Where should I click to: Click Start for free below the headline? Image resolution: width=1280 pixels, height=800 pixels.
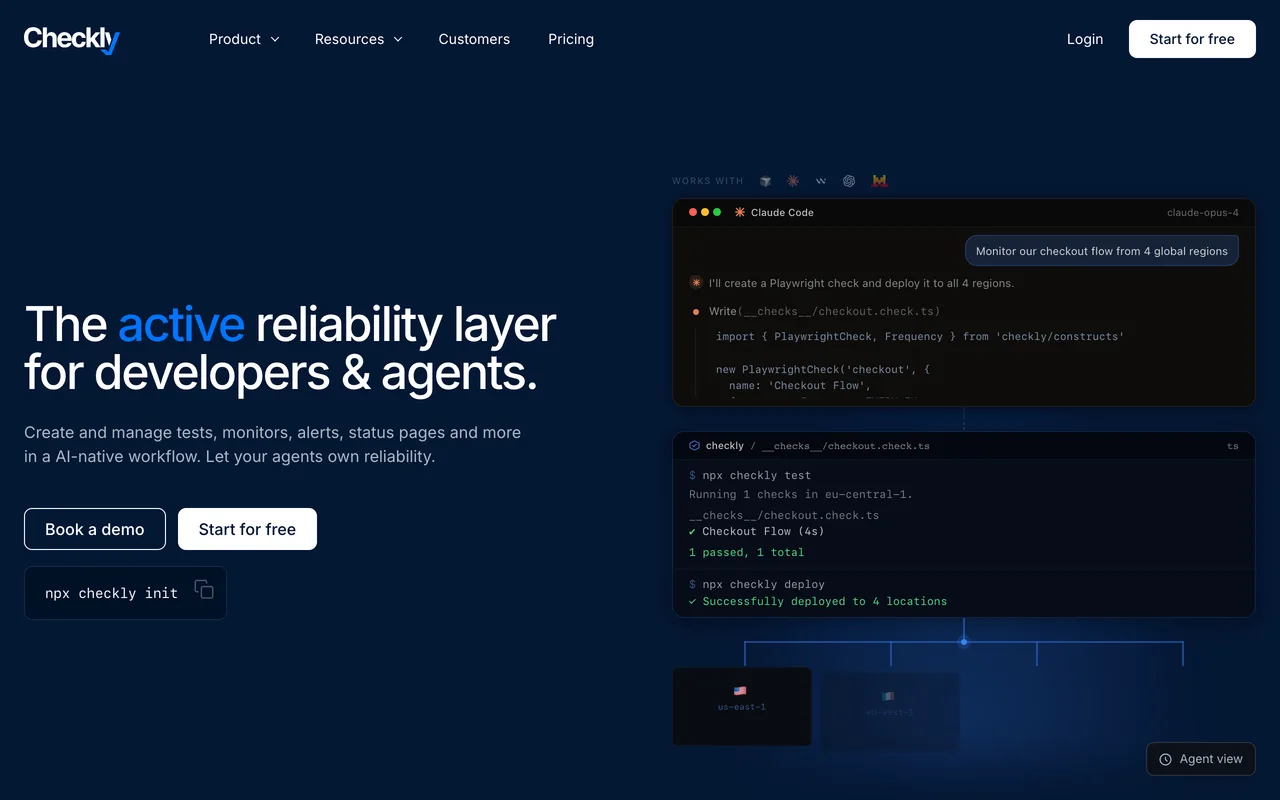coord(247,529)
